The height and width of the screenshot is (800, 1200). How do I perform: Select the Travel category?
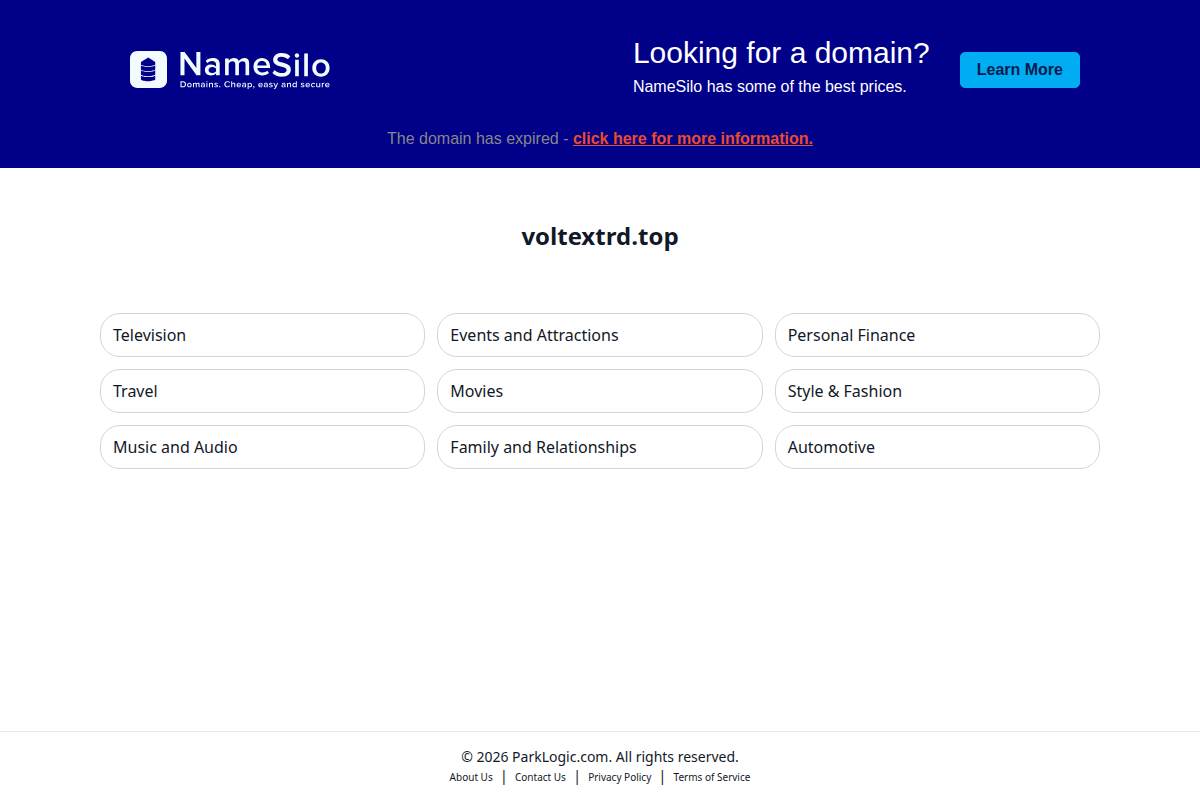click(x=262, y=391)
